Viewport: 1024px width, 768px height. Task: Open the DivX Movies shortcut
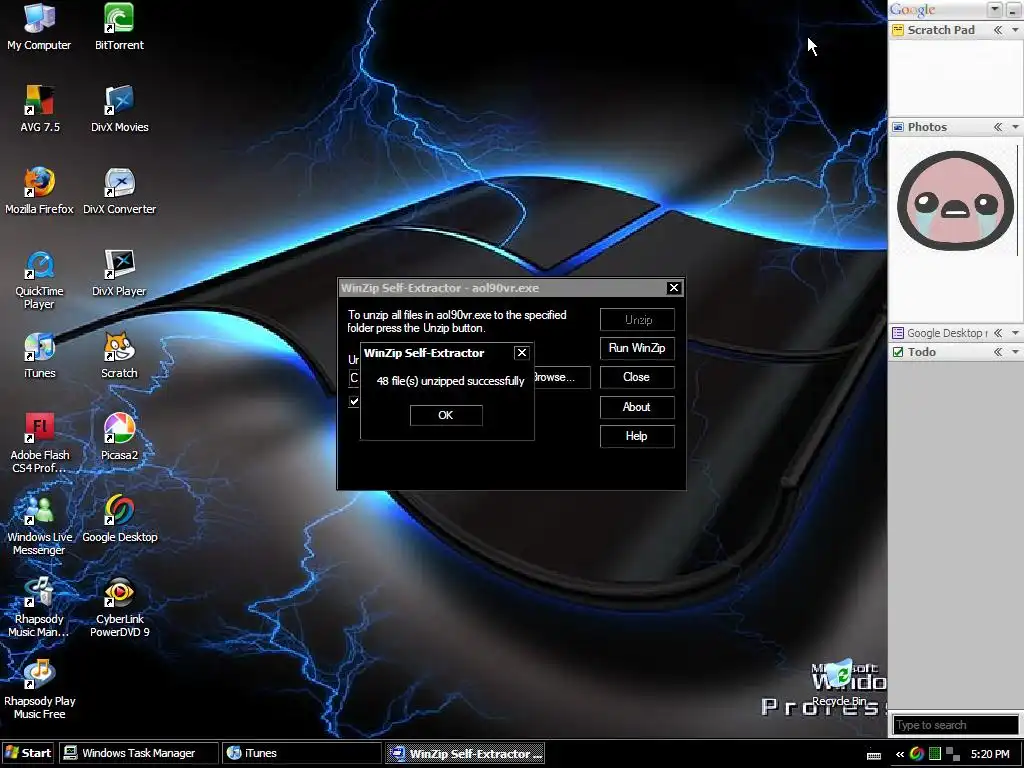(119, 109)
